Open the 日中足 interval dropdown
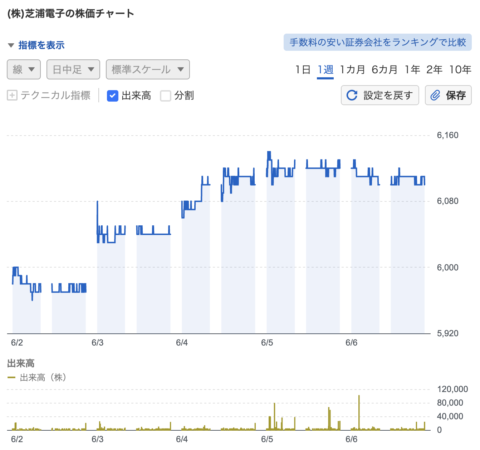480x450 pixels. (73, 69)
